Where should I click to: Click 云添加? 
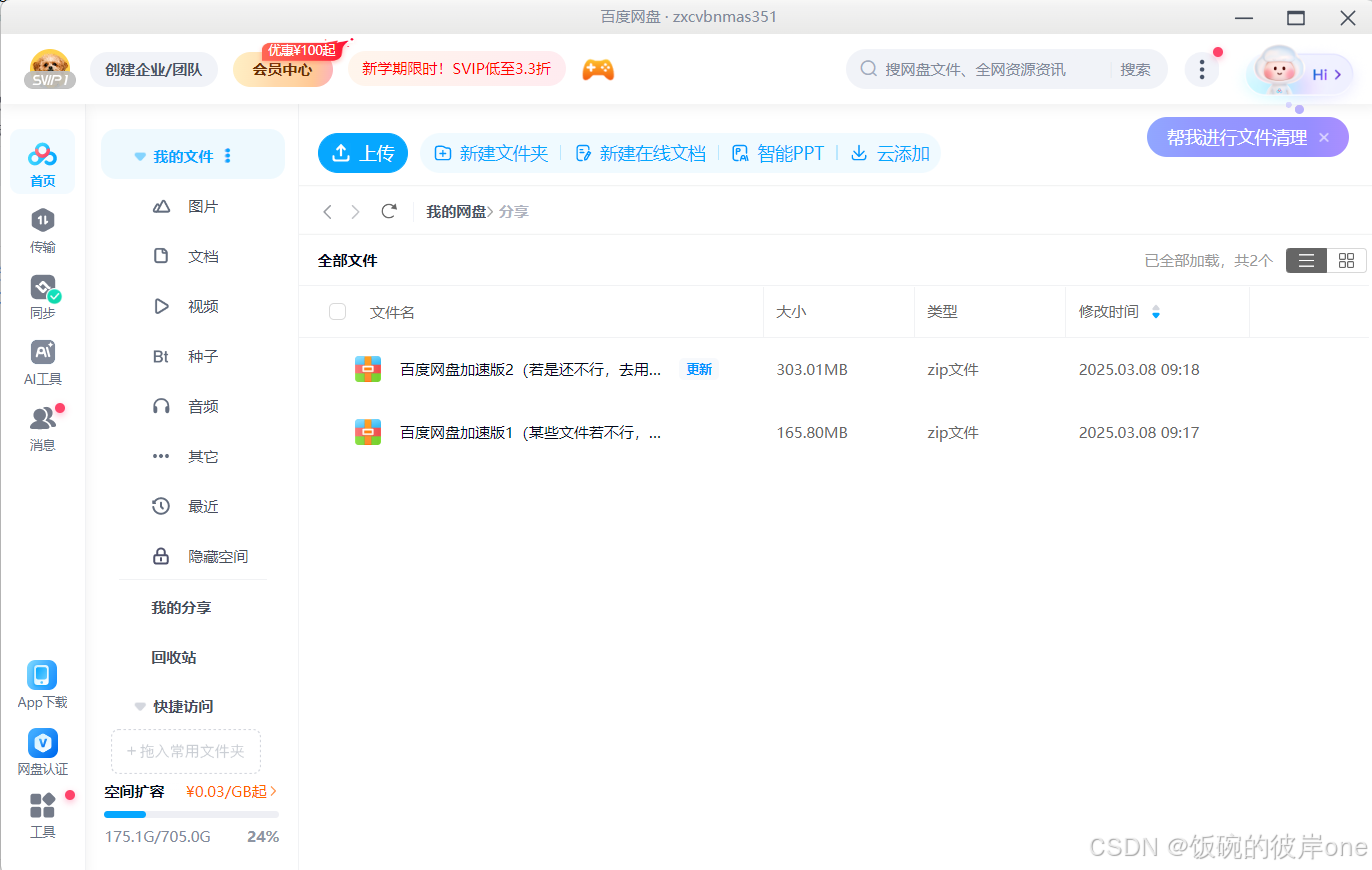[x=890, y=153]
